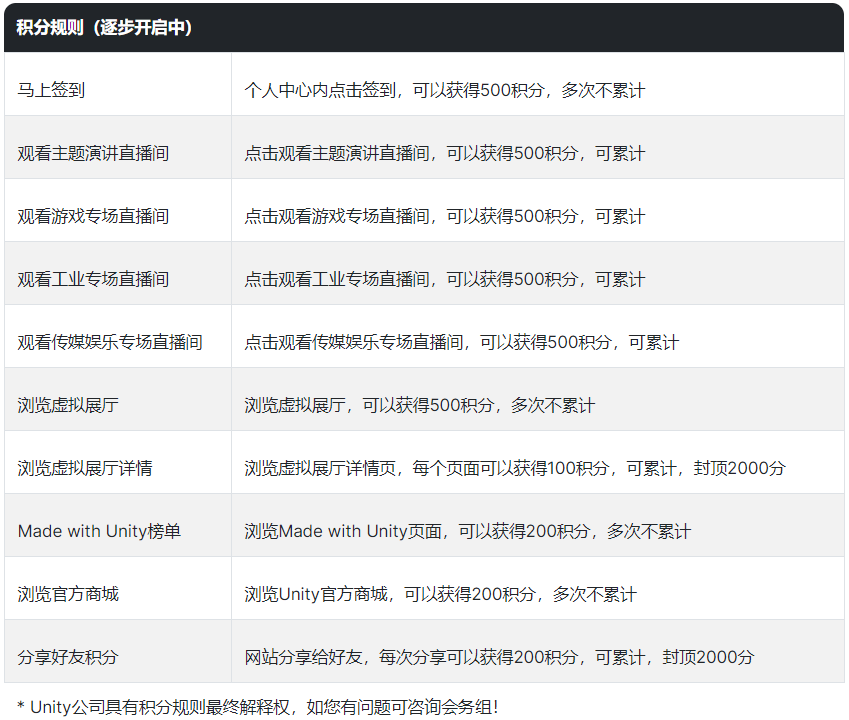The image size is (849, 720).
Task: Select the 浏览虚拟展厅 row label
Action: tap(68, 405)
